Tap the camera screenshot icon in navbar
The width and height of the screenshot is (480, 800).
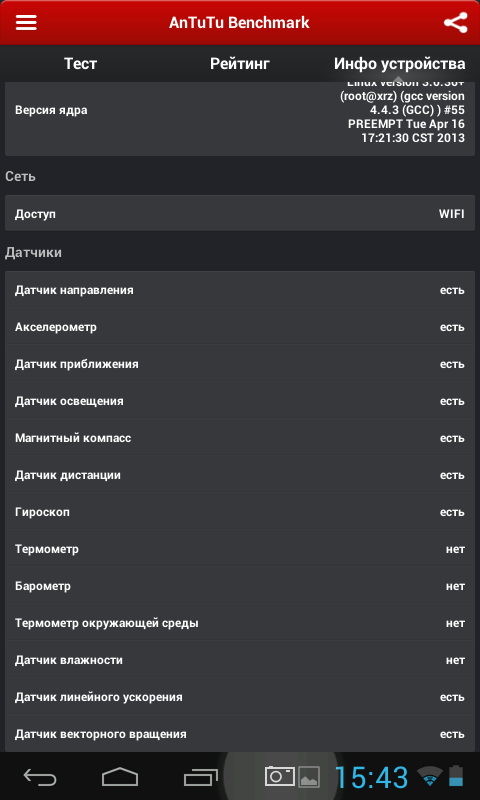pos(280,776)
